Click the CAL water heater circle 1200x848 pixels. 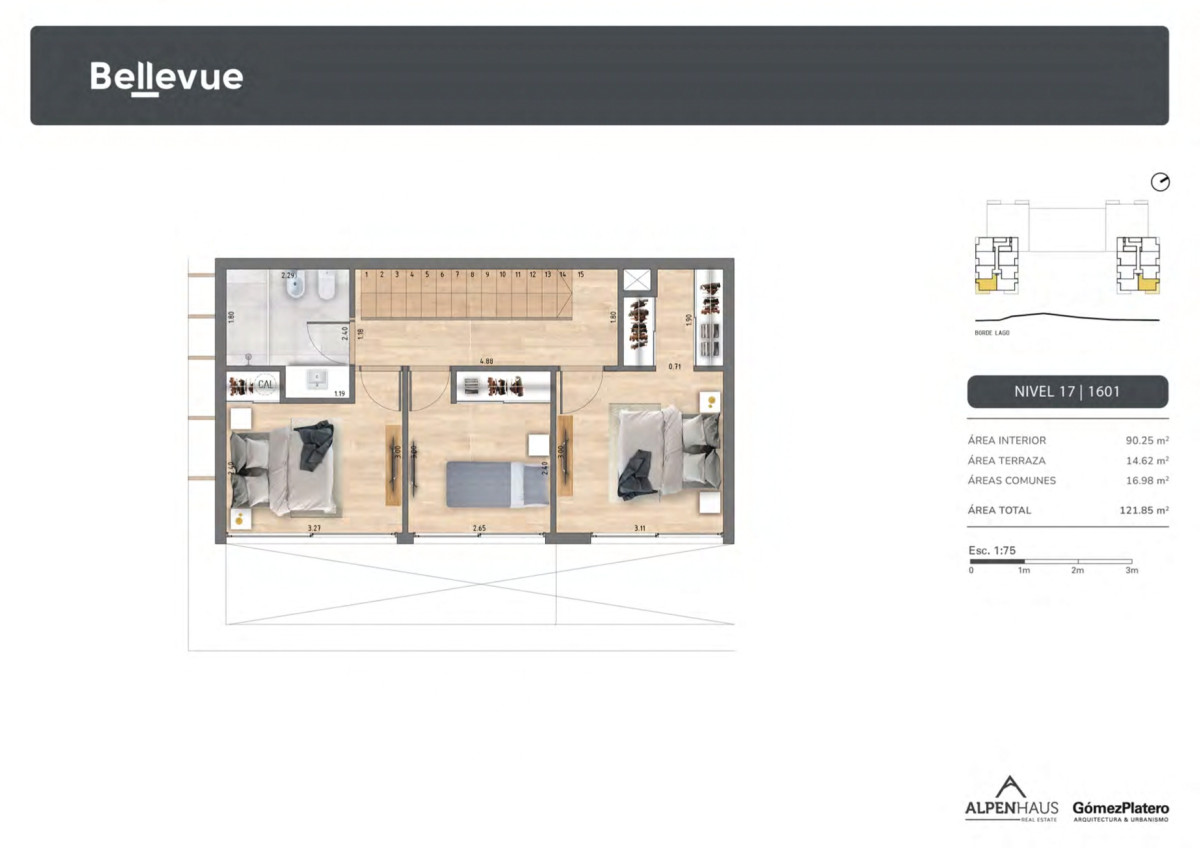pyautogui.click(x=266, y=384)
